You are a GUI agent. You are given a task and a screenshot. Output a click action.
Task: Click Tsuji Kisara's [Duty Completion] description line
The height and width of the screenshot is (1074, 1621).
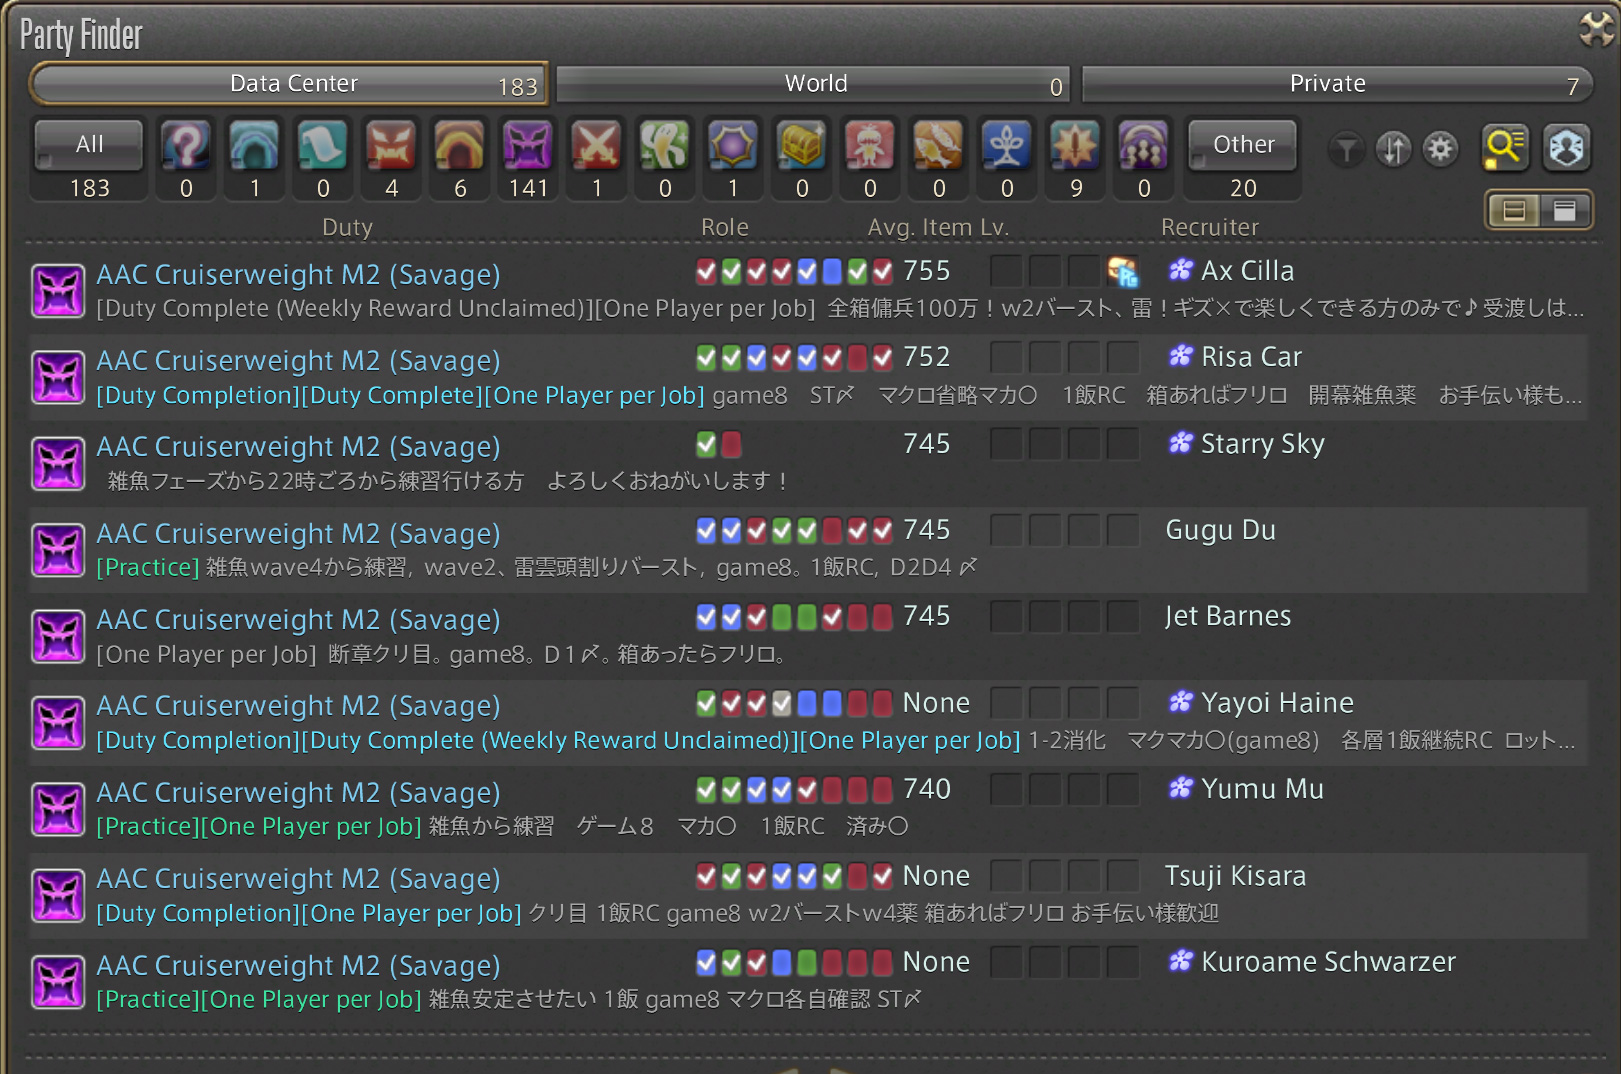click(657, 913)
